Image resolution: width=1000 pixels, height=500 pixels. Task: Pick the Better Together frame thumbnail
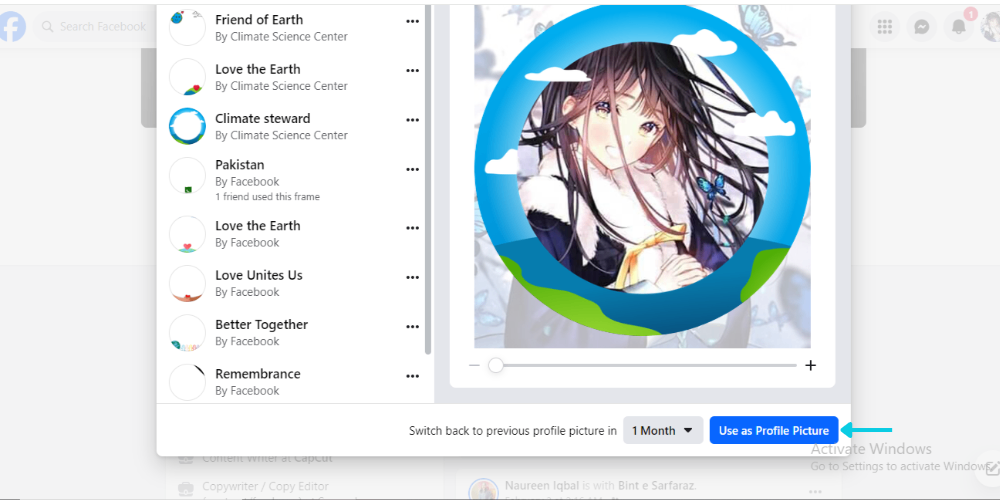(188, 333)
